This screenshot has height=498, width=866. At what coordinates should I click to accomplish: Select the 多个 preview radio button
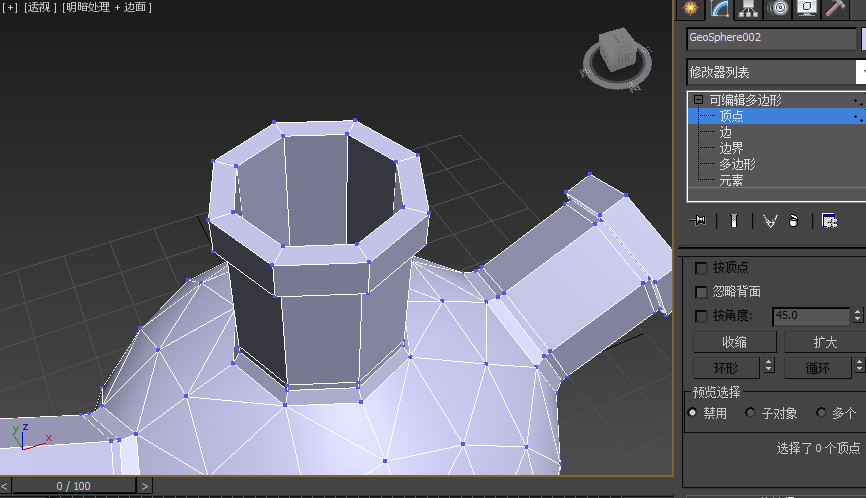821,412
